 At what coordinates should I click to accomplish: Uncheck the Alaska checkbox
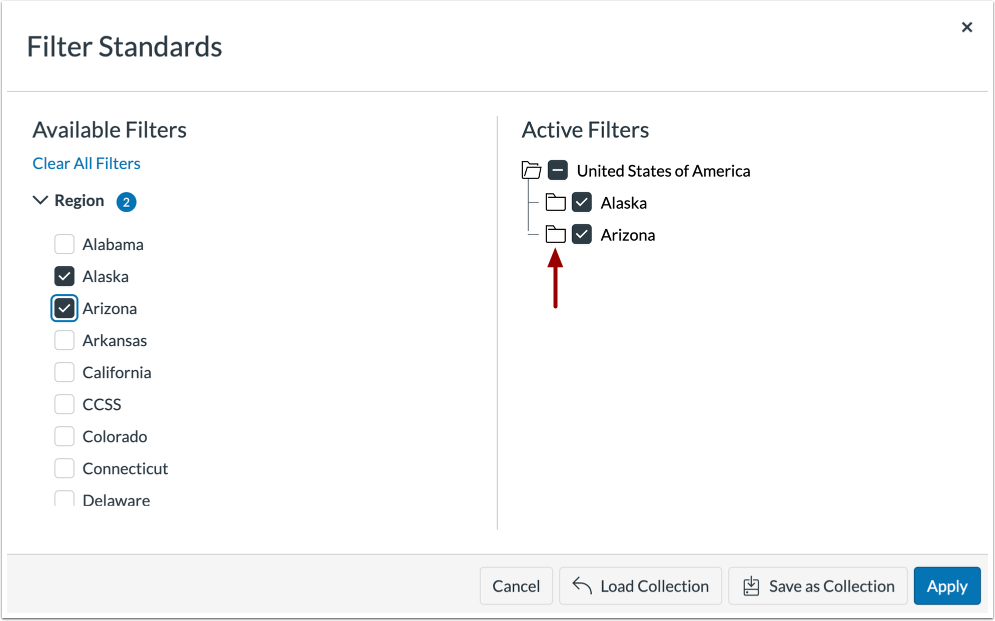click(64, 276)
